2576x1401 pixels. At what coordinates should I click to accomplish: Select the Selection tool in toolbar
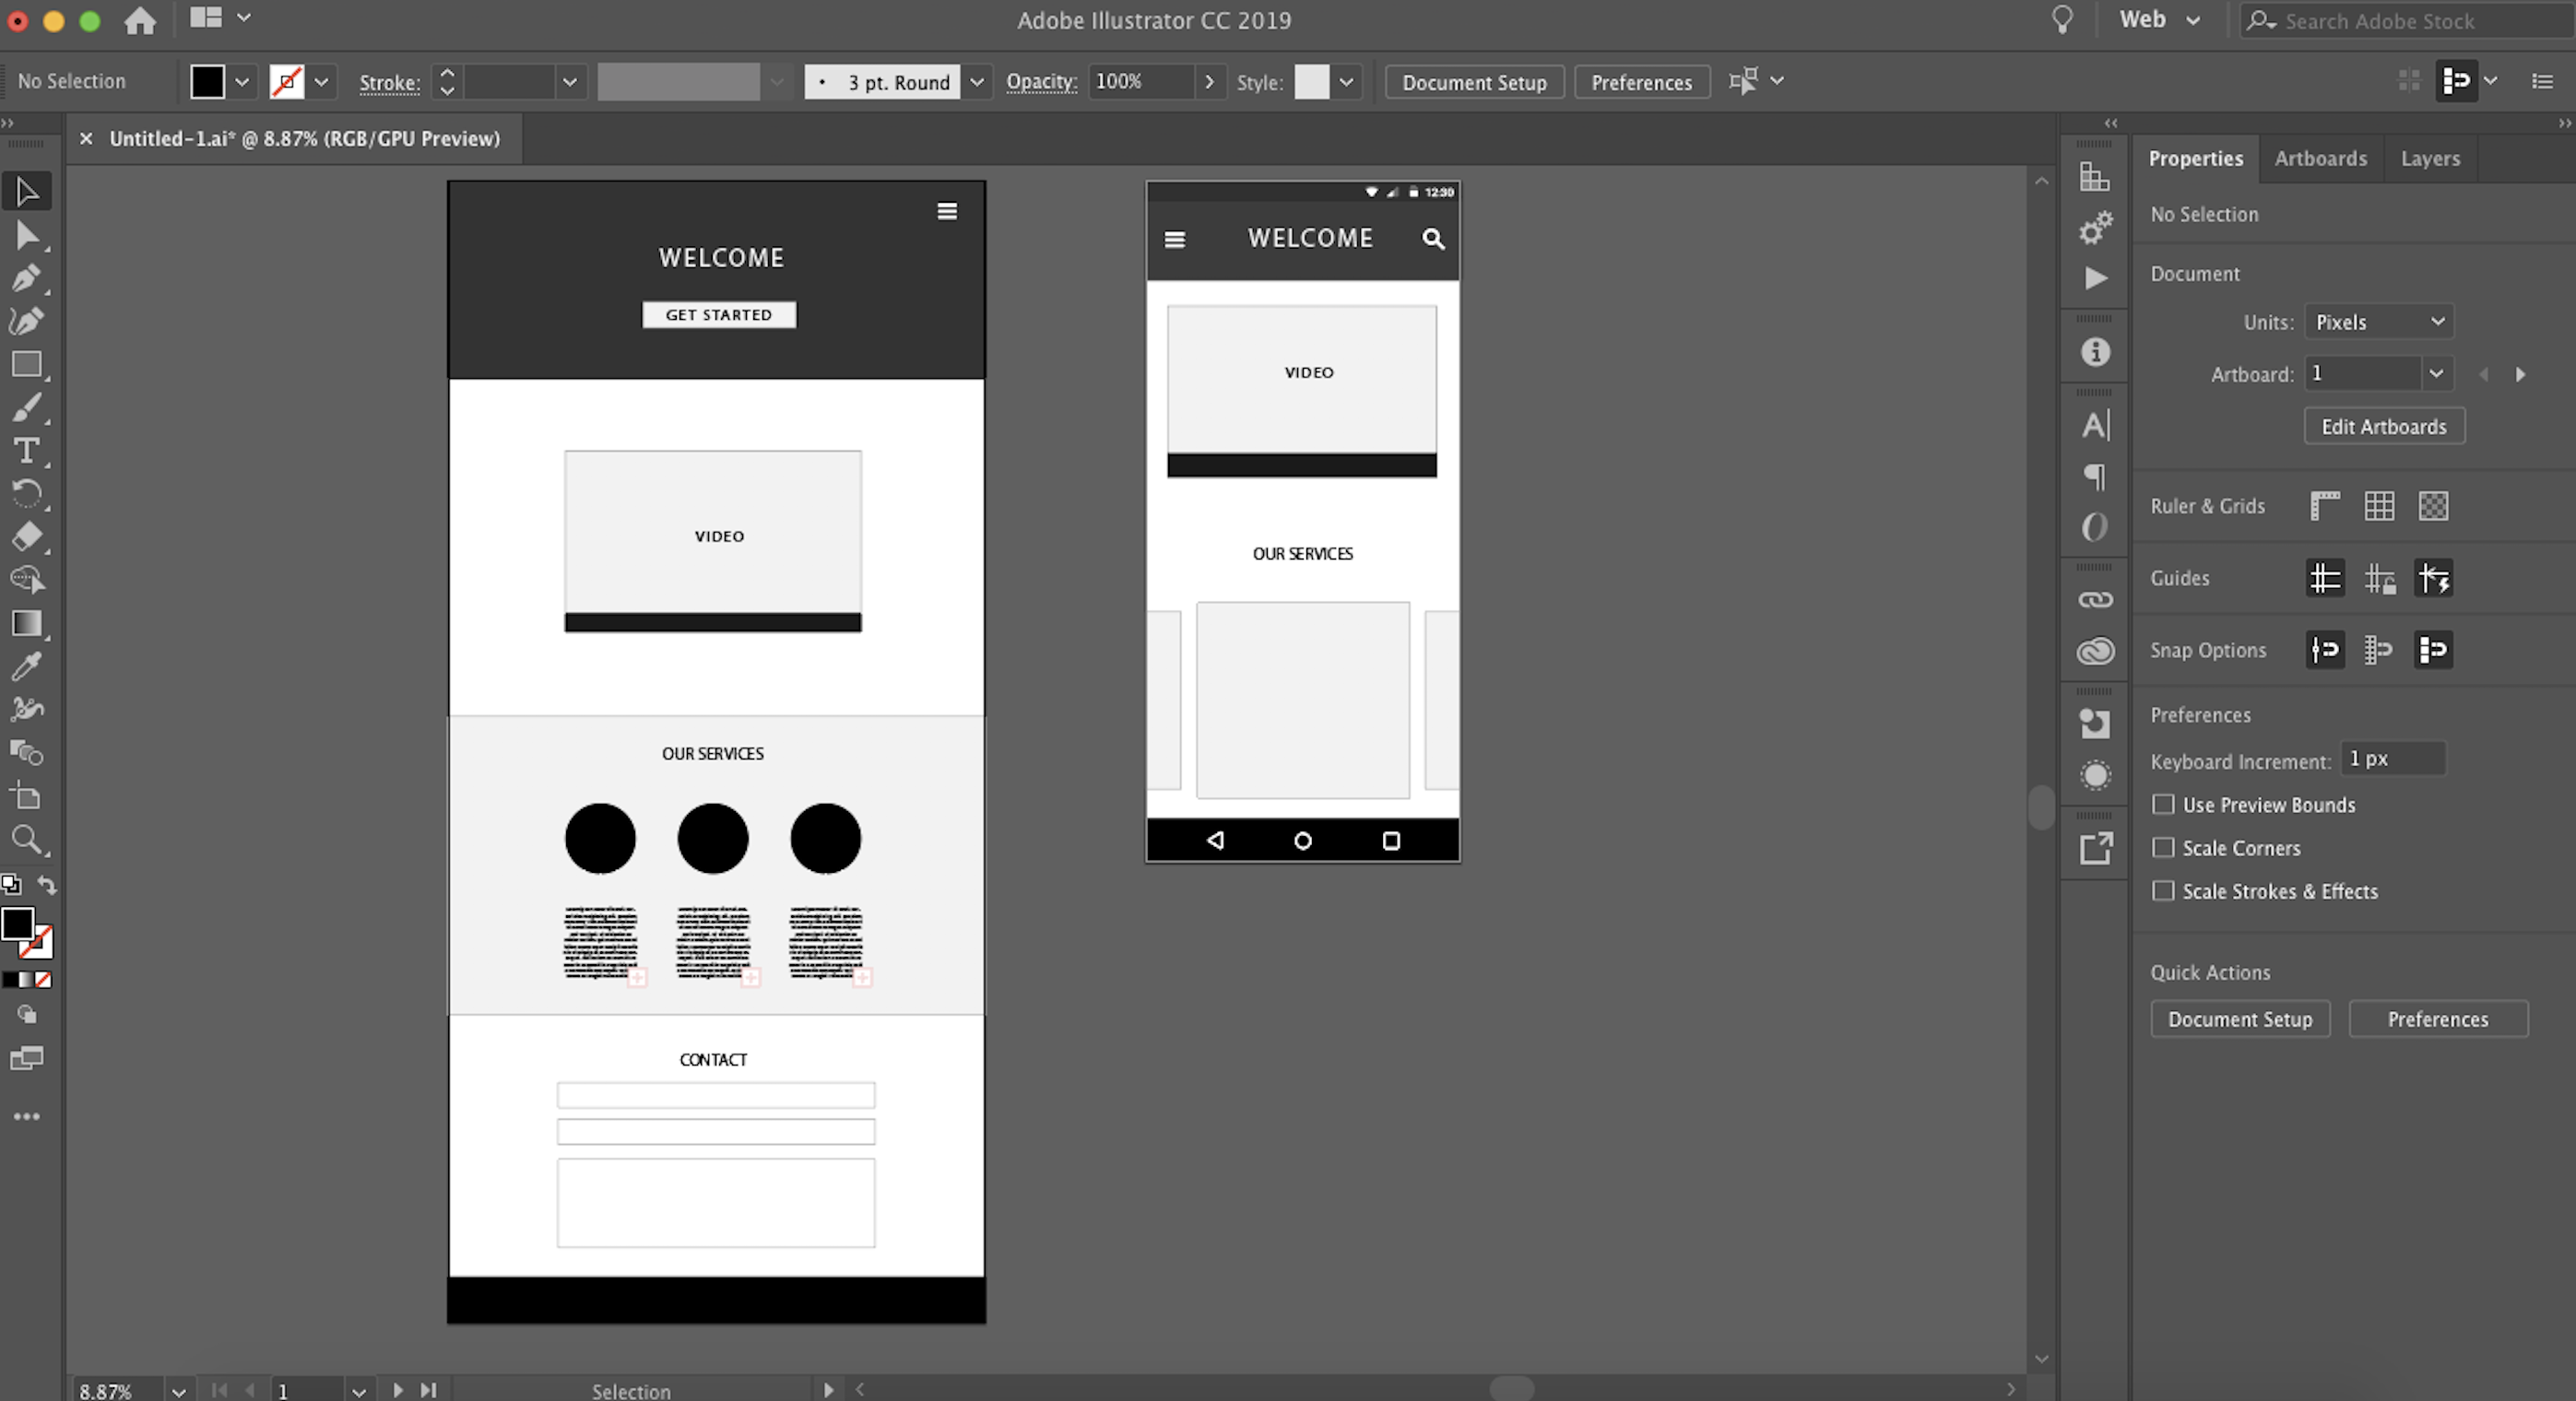click(x=26, y=190)
